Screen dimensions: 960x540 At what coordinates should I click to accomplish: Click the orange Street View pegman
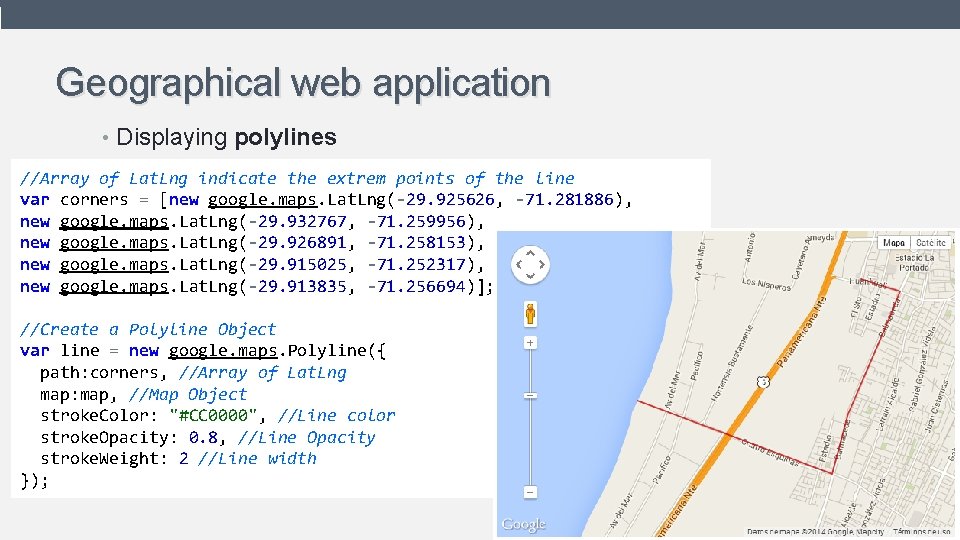click(x=530, y=313)
